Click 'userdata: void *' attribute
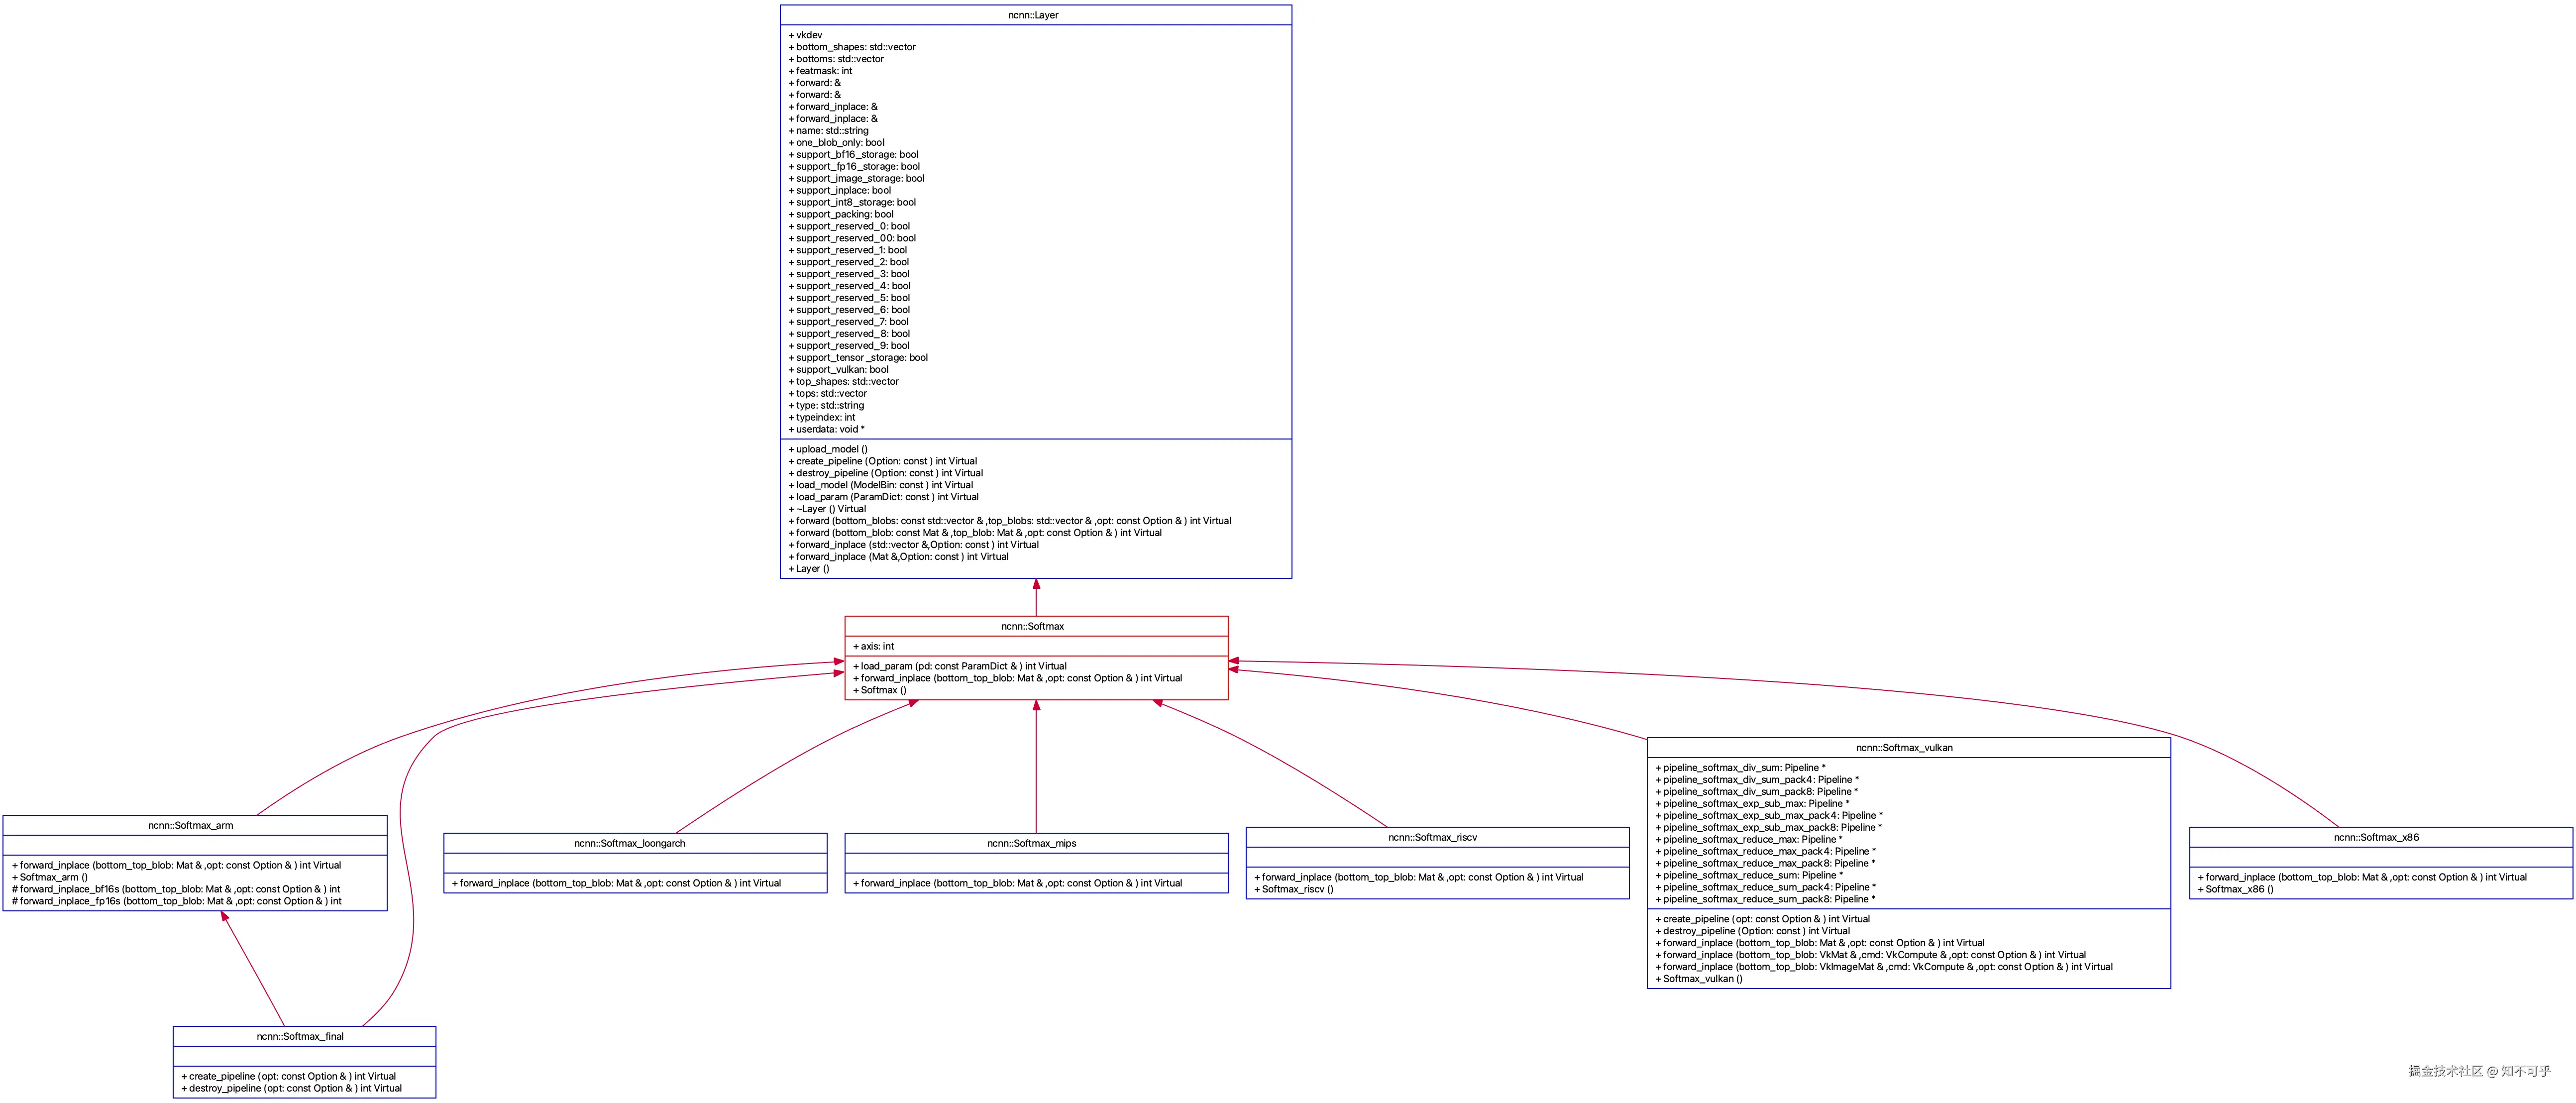Screen dimensions: 2576x1103 827,430
